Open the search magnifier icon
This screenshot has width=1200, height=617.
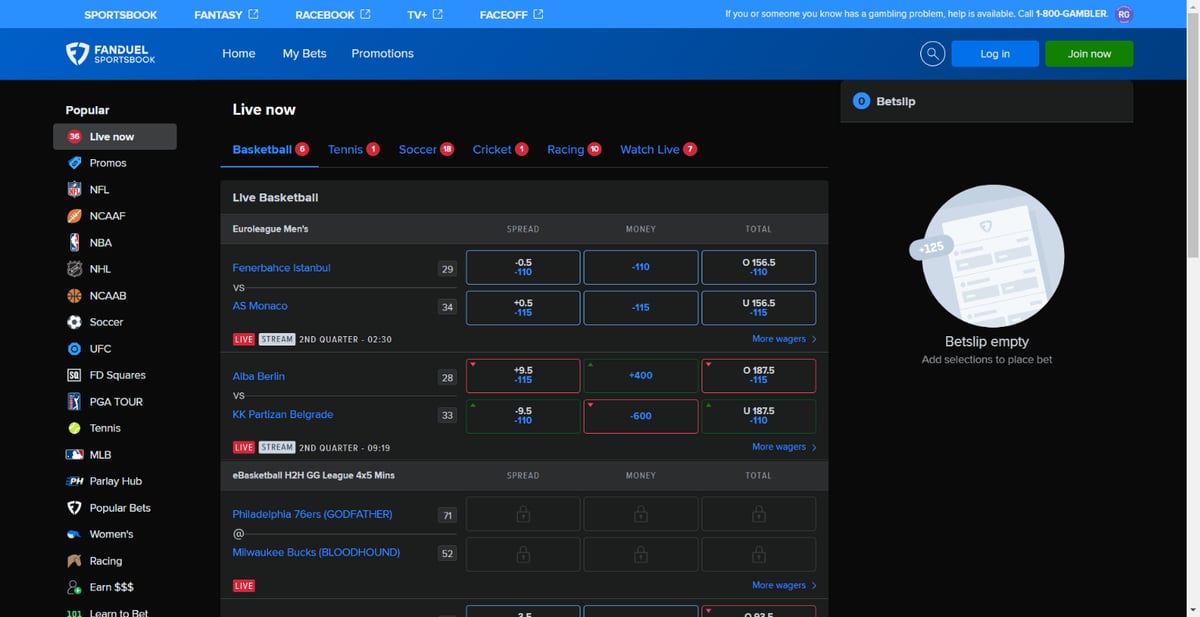click(x=932, y=54)
